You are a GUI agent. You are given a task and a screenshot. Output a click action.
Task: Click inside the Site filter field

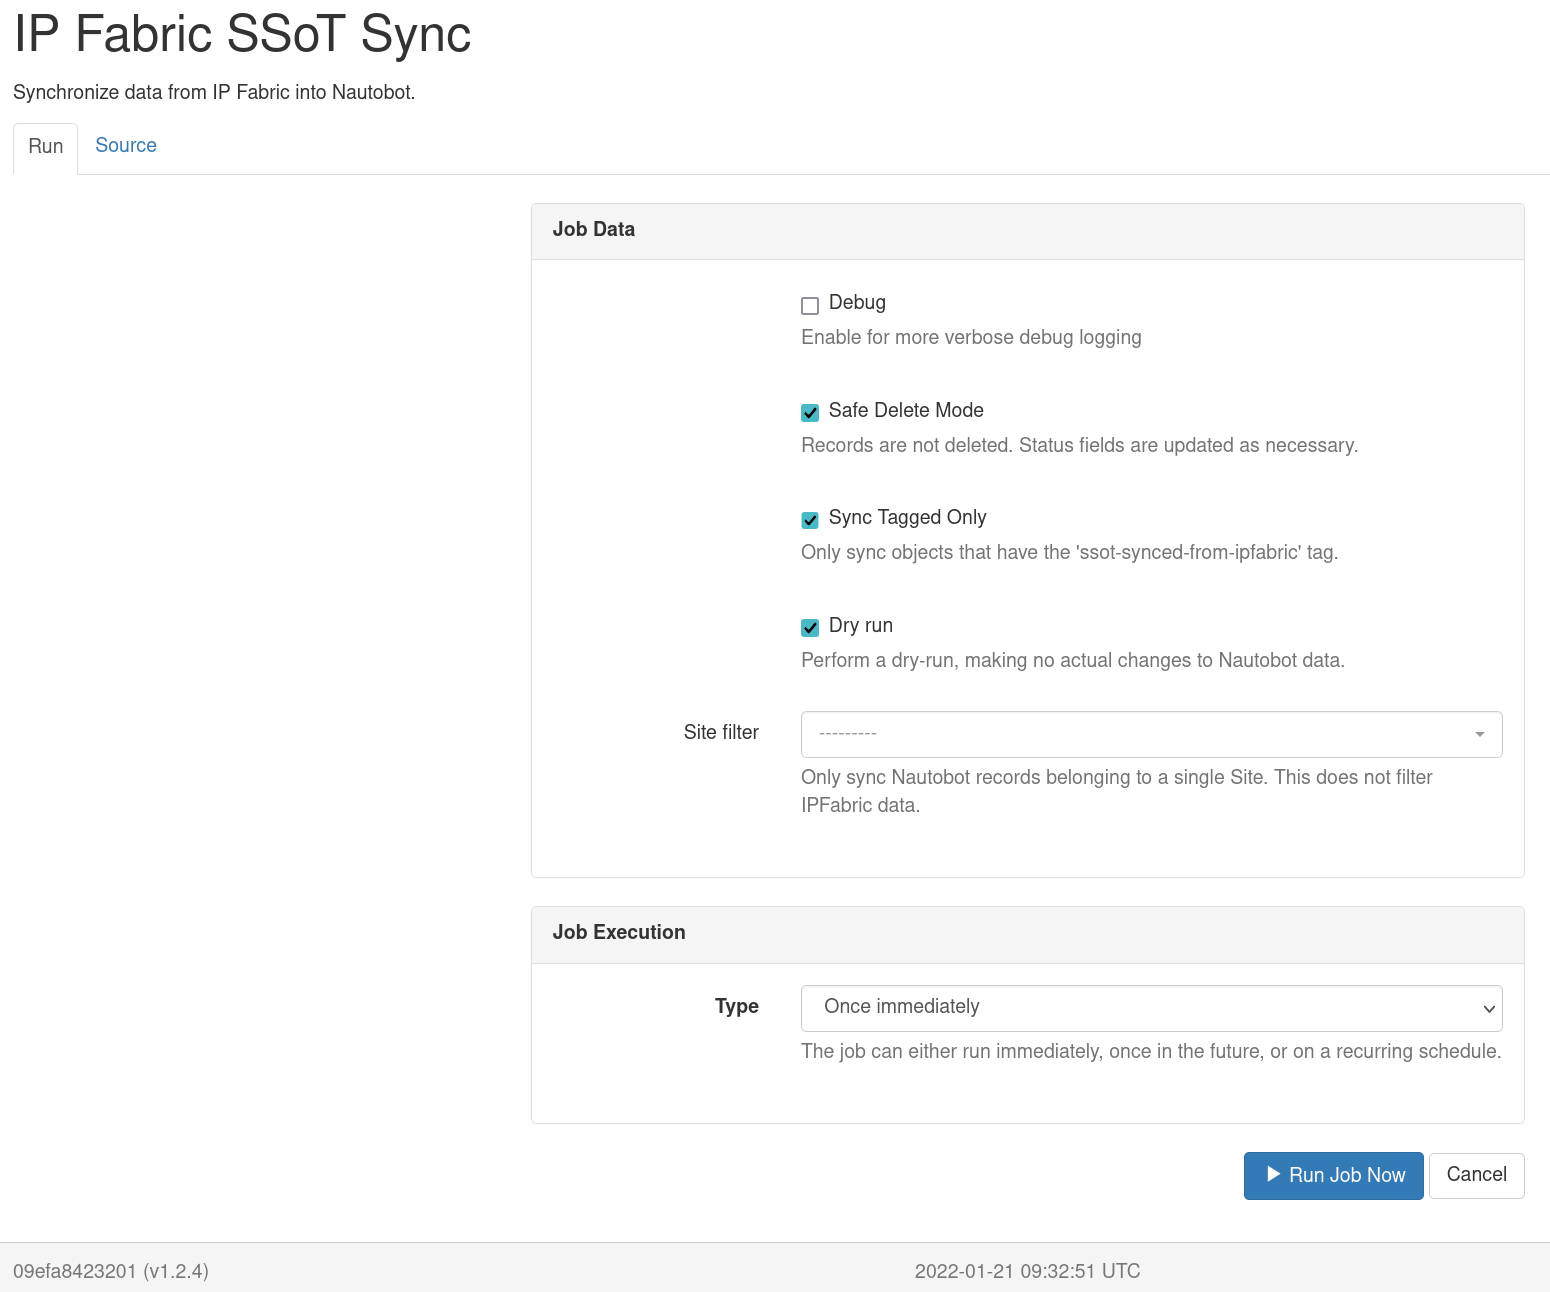click(1100, 734)
